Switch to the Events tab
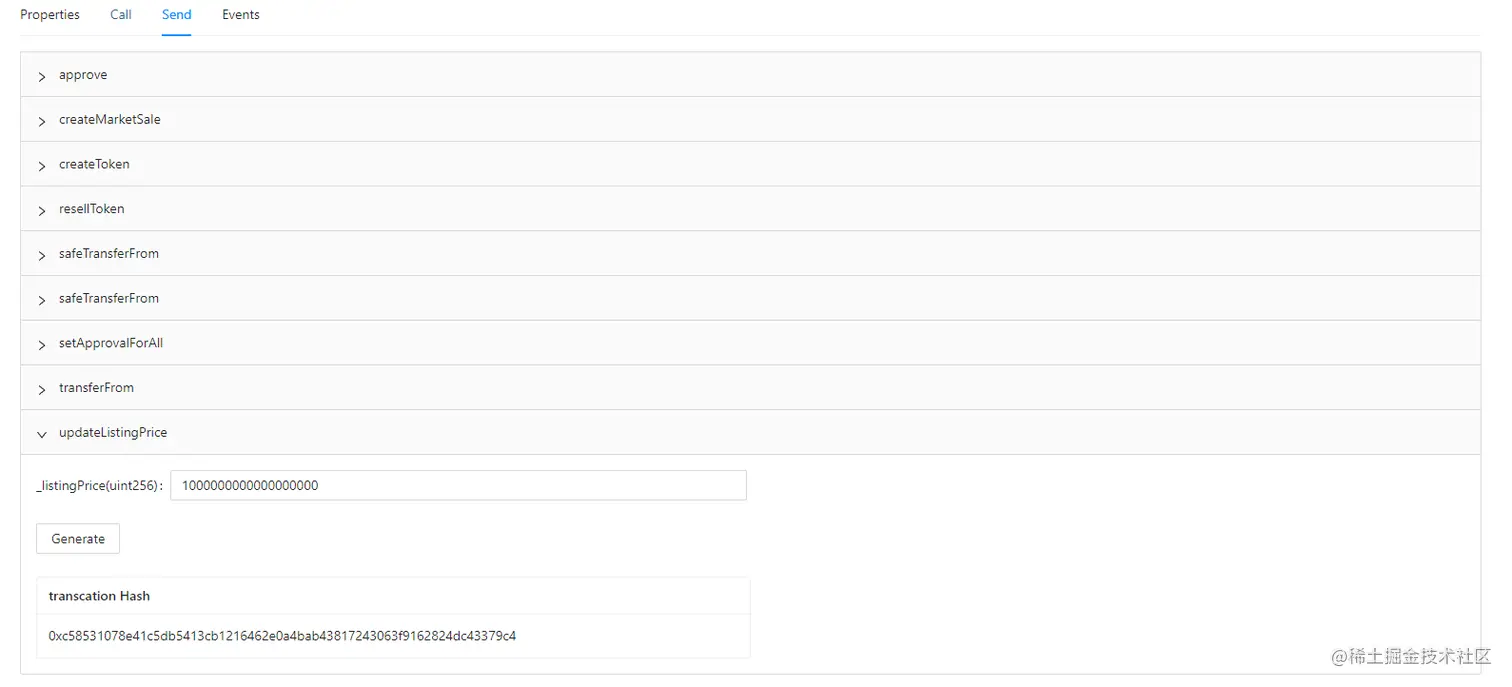Image resolution: width=1512 pixels, height=687 pixels. (241, 15)
